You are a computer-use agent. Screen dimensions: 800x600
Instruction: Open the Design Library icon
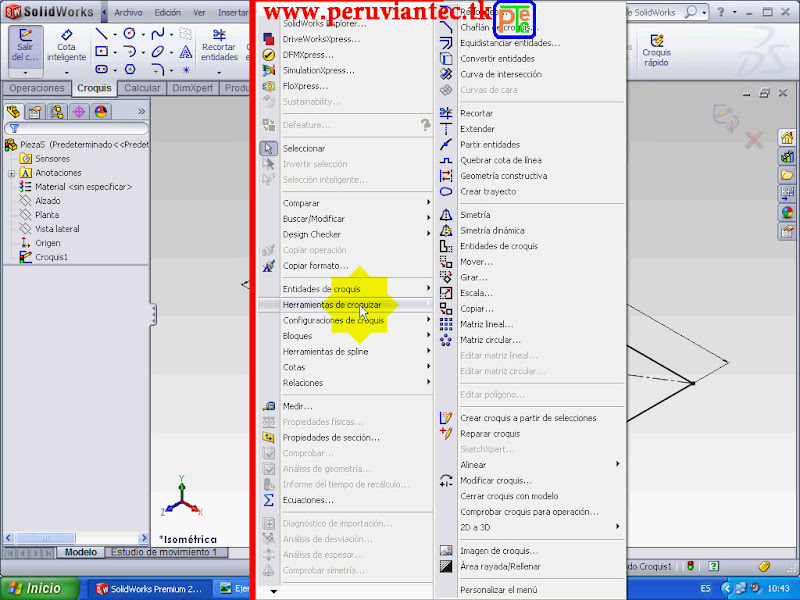pos(787,156)
